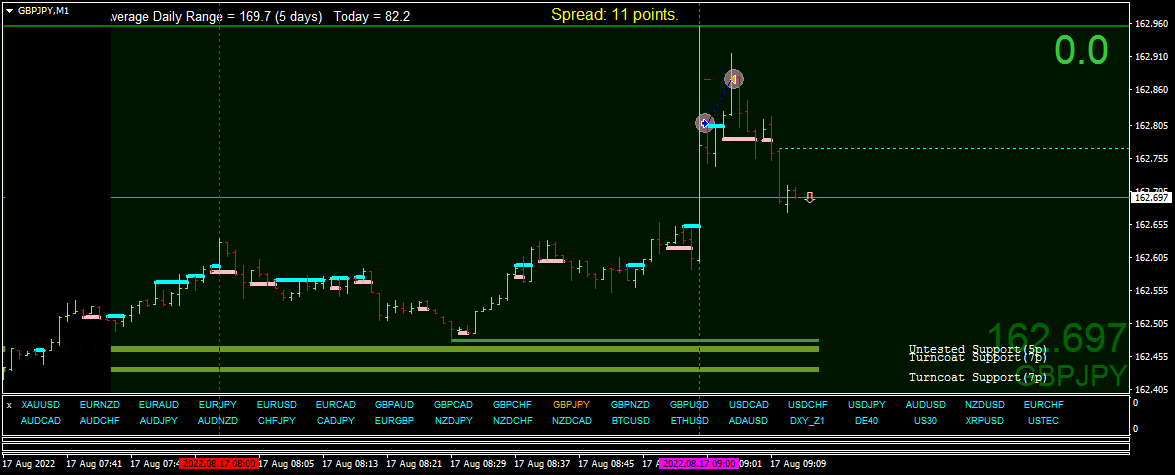This screenshot has height=475, width=1175.
Task: Click the trade exit circle marker near 162.880
Action: (x=734, y=79)
